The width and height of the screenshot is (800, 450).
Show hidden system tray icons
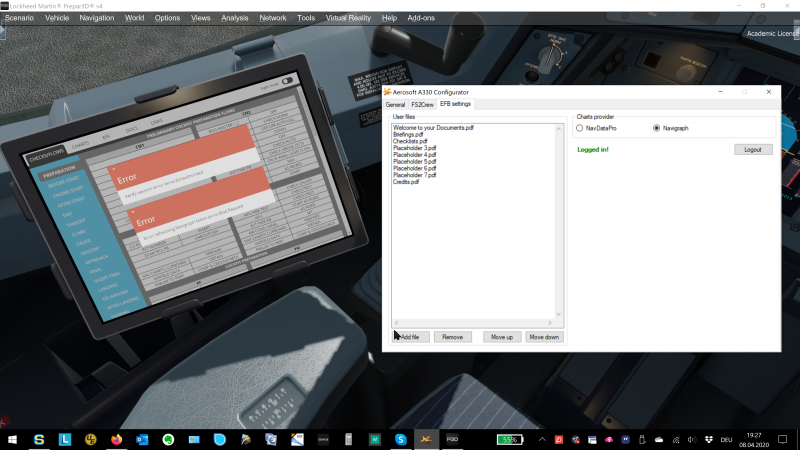[x=542, y=439]
